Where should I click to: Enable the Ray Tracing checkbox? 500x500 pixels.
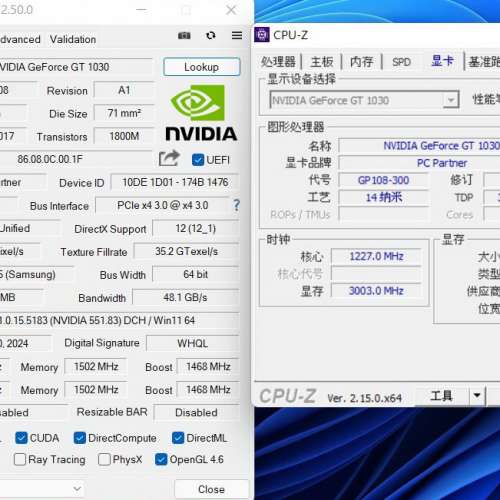(x=20, y=459)
